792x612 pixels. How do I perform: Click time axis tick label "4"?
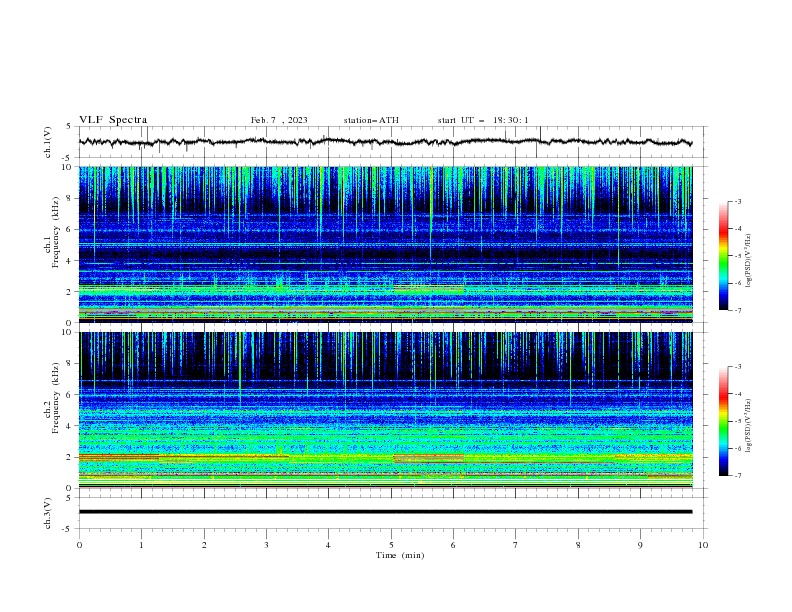[x=328, y=545]
